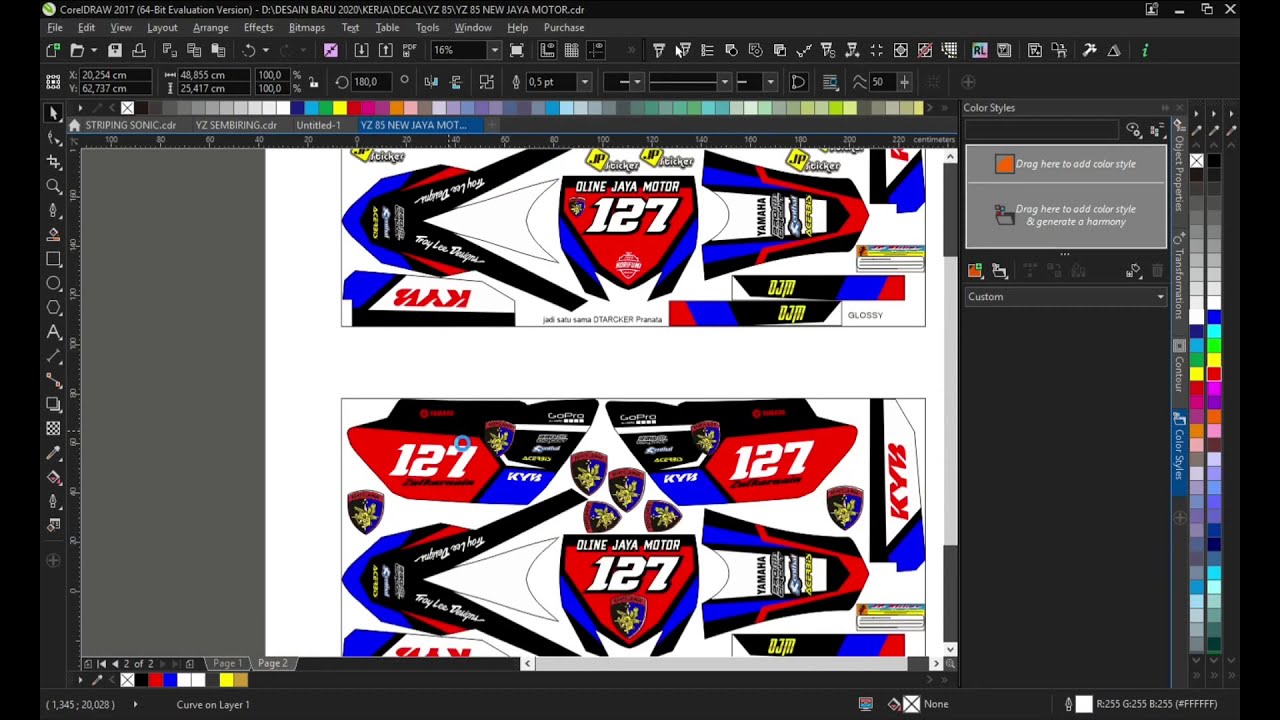Click the Export icon
Viewport: 1280px width, 720px height.
tap(385, 50)
